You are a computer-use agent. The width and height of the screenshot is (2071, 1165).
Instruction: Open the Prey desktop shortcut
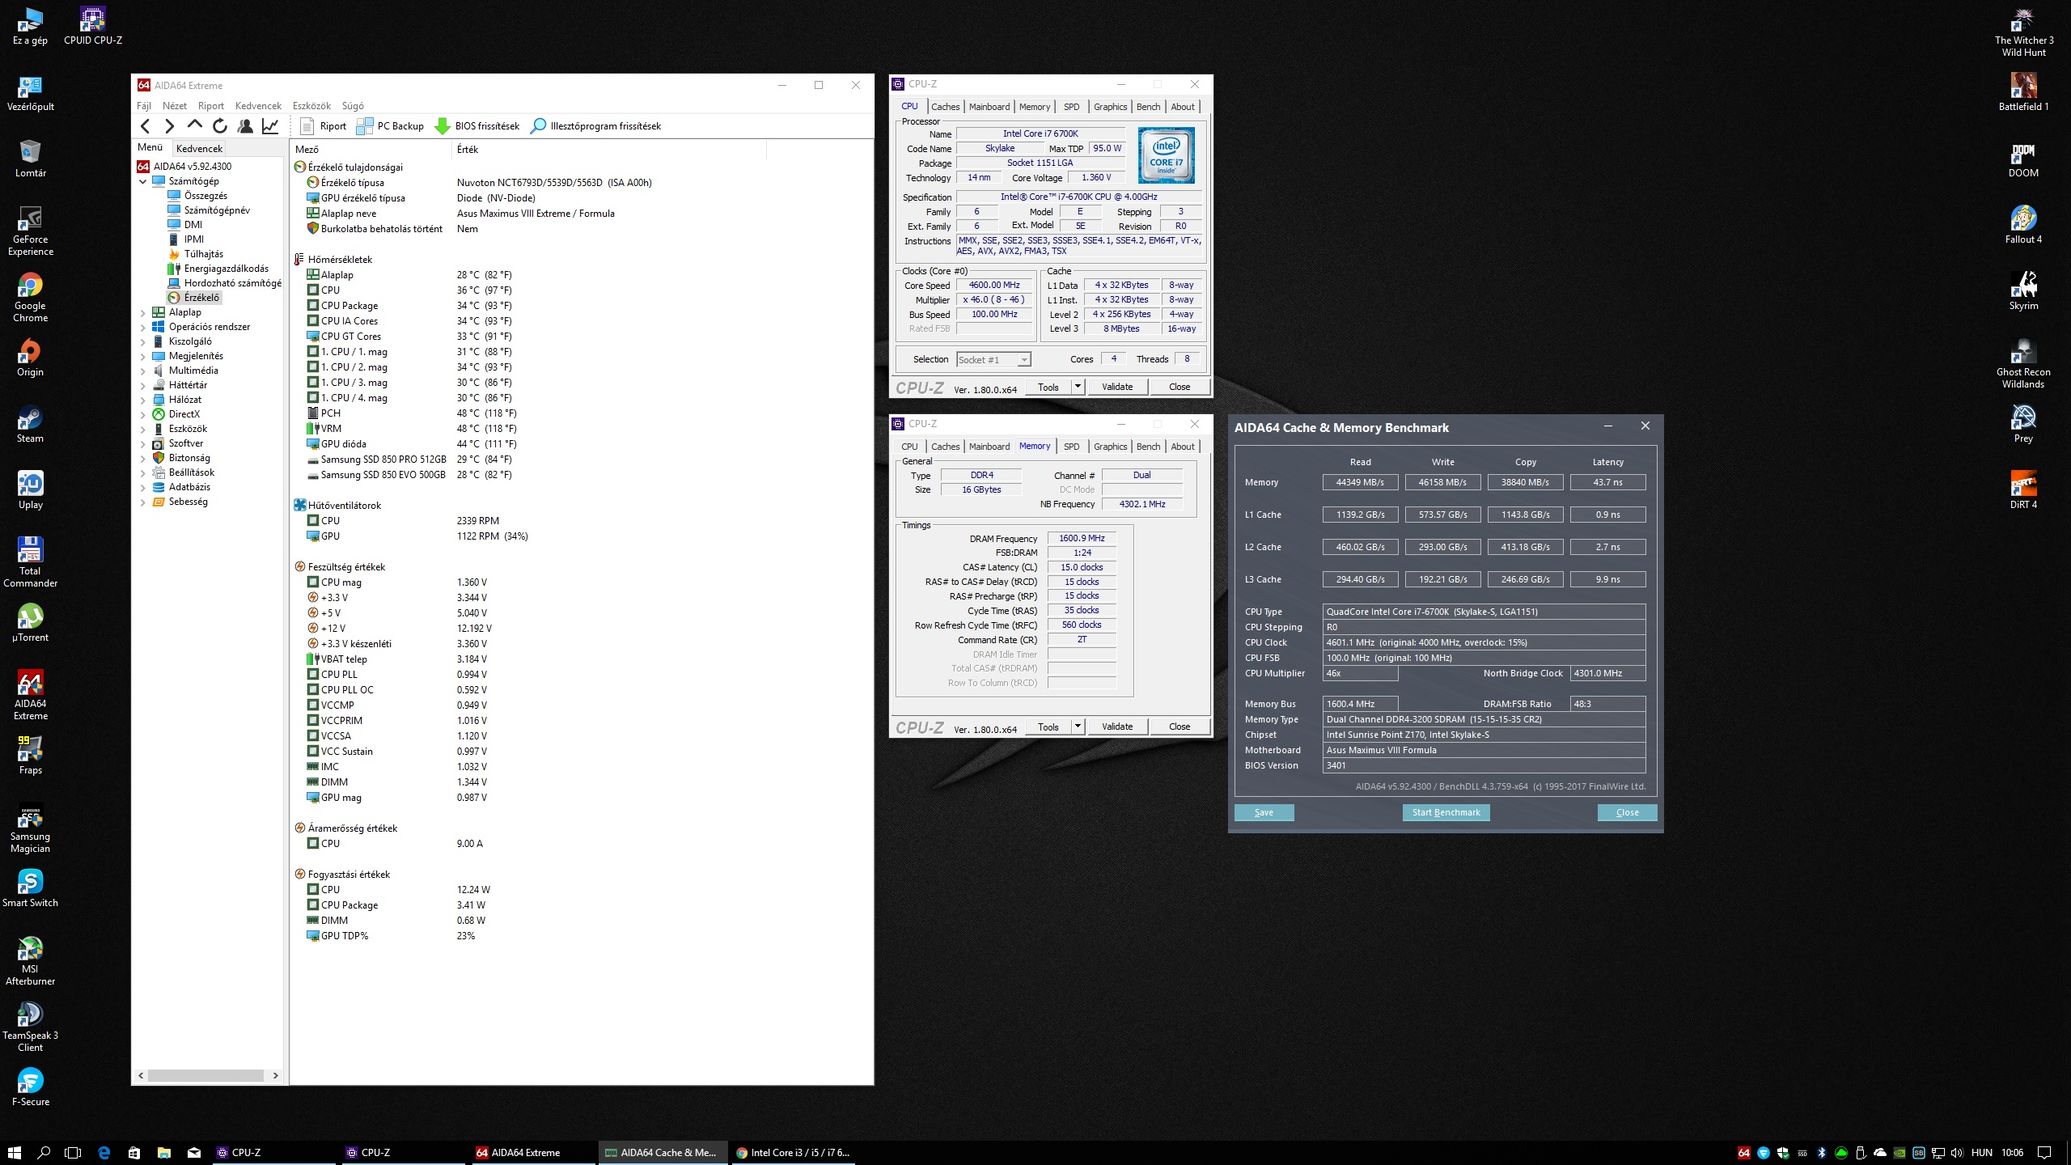tap(2023, 424)
